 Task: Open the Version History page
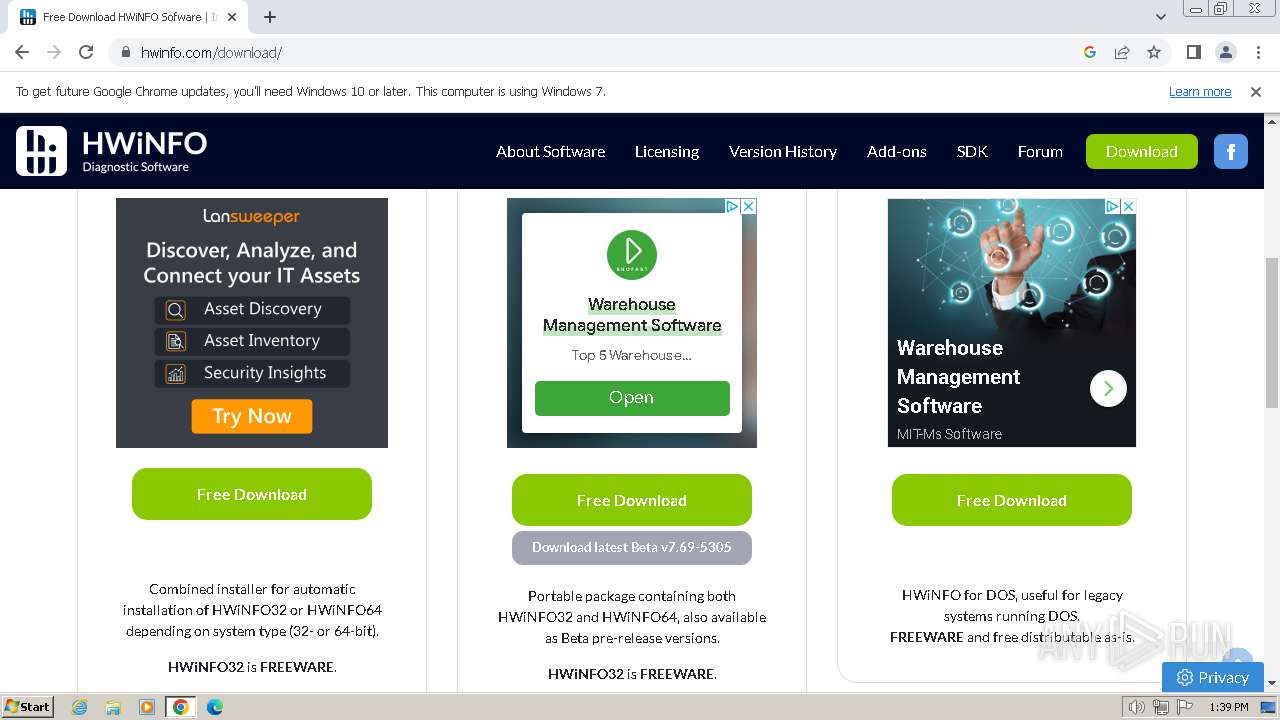pyautogui.click(x=783, y=152)
